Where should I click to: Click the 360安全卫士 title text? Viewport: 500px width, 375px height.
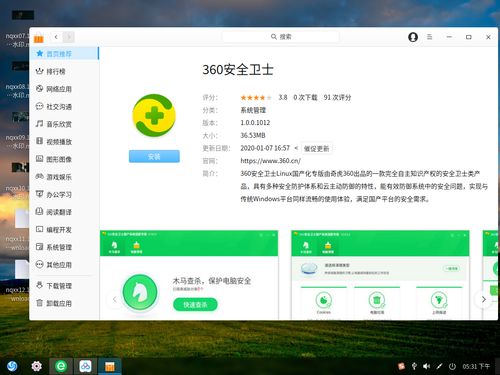(x=238, y=70)
